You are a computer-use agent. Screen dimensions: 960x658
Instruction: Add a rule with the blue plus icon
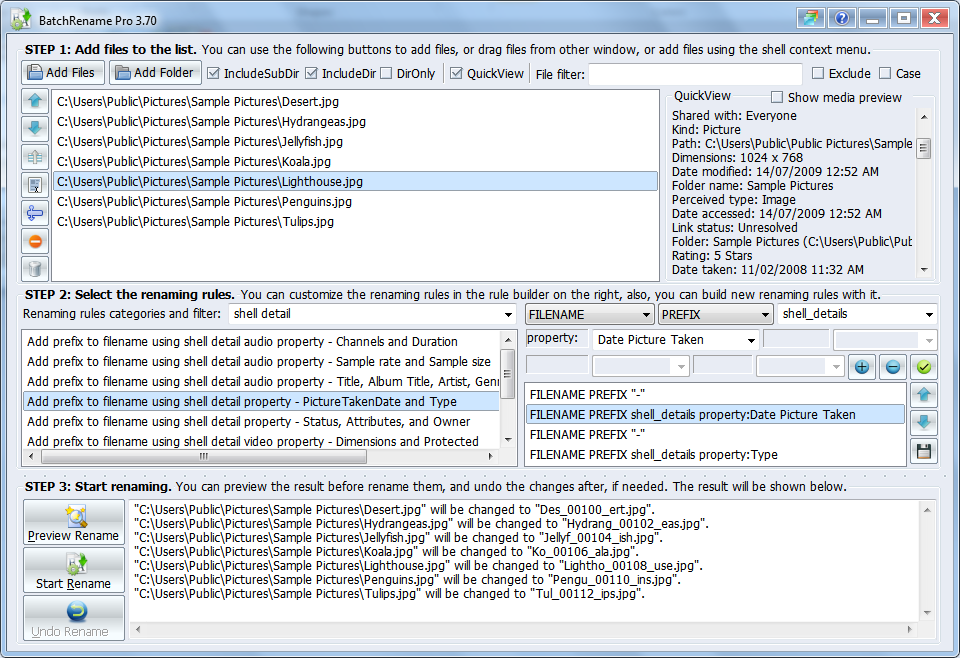point(861,367)
